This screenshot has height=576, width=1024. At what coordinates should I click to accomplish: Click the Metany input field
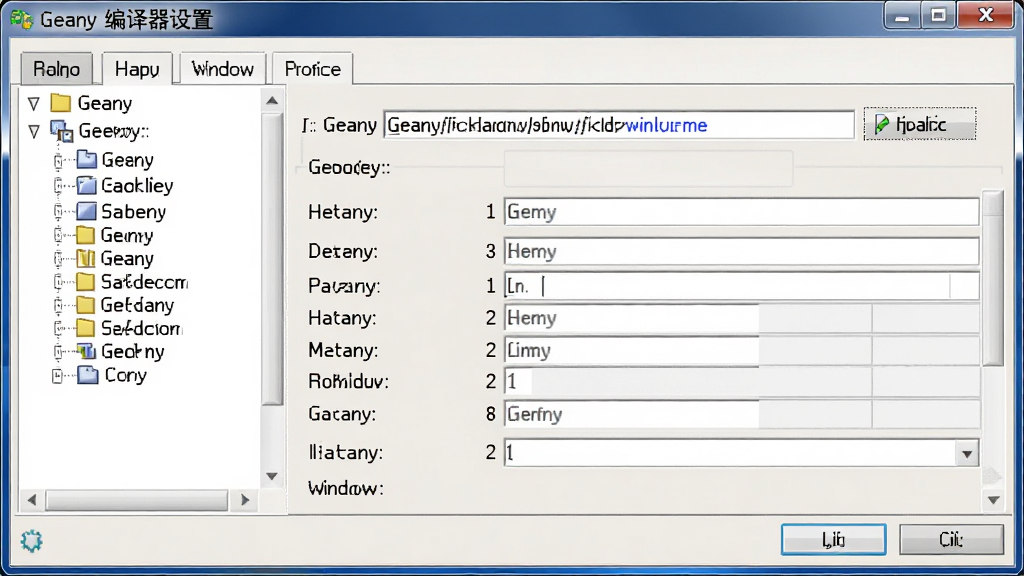741,351
